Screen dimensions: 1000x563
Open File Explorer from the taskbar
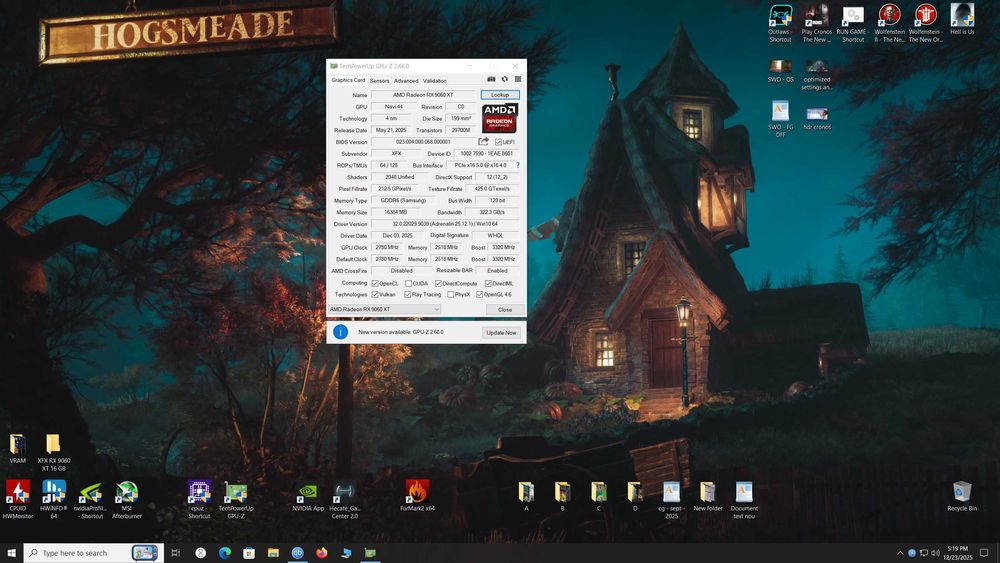[x=273, y=553]
